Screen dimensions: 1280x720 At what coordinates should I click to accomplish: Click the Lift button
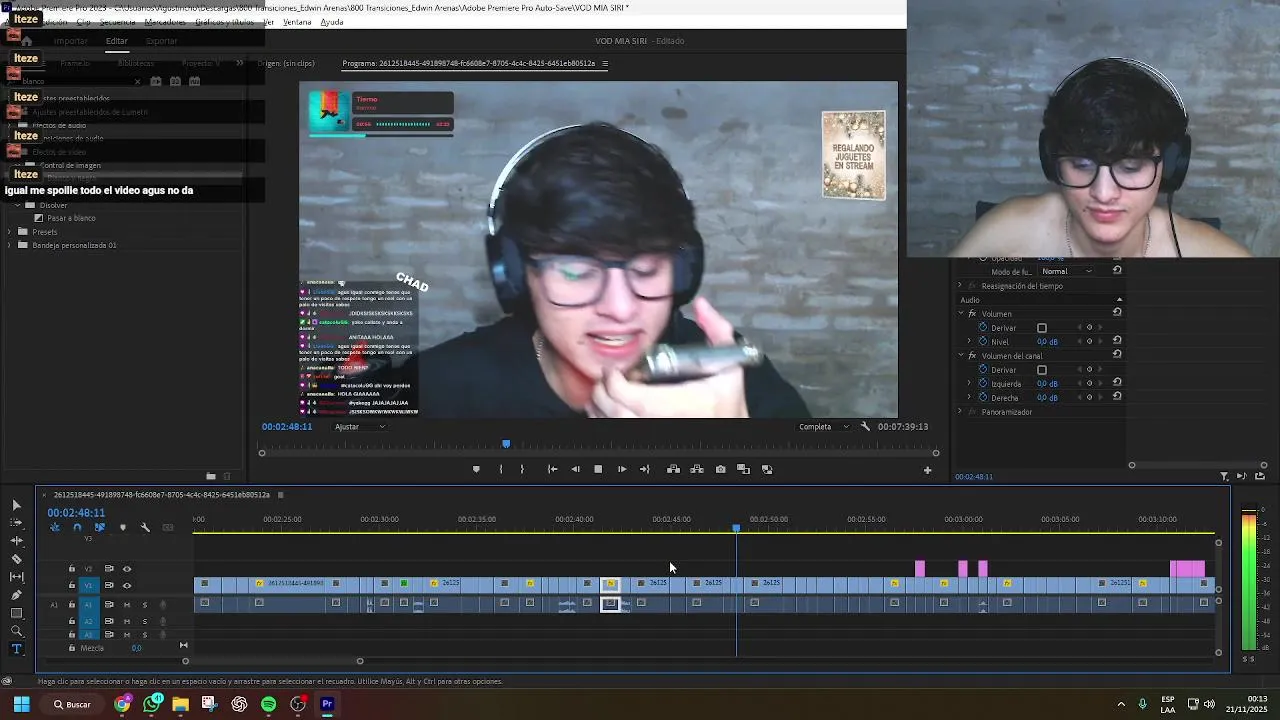point(673,469)
